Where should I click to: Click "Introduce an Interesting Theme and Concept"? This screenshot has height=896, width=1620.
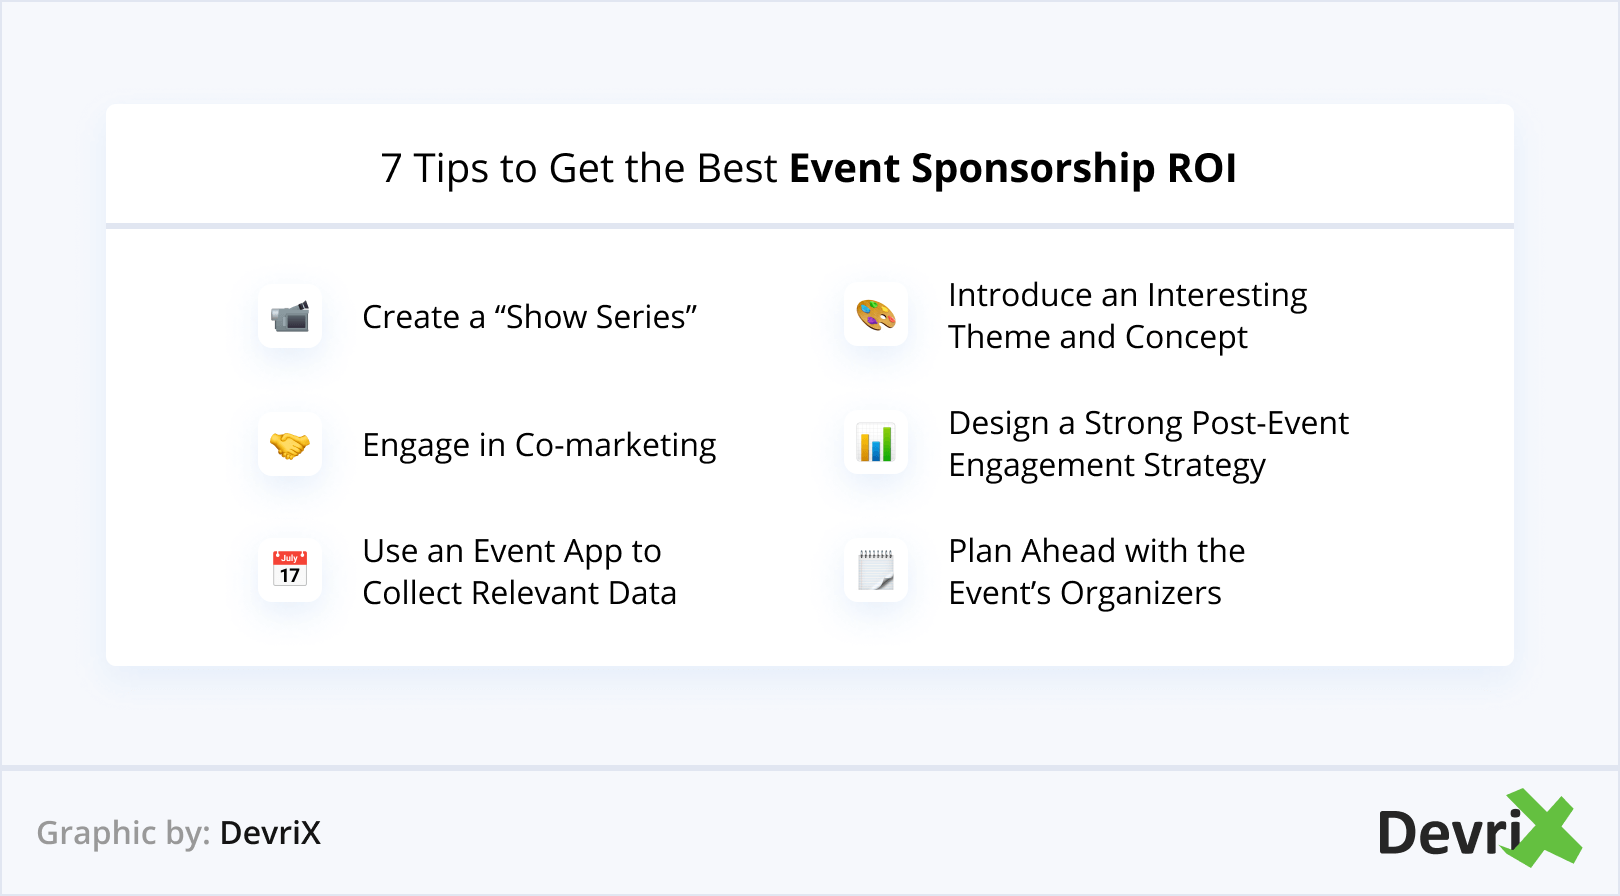[x=1127, y=316]
